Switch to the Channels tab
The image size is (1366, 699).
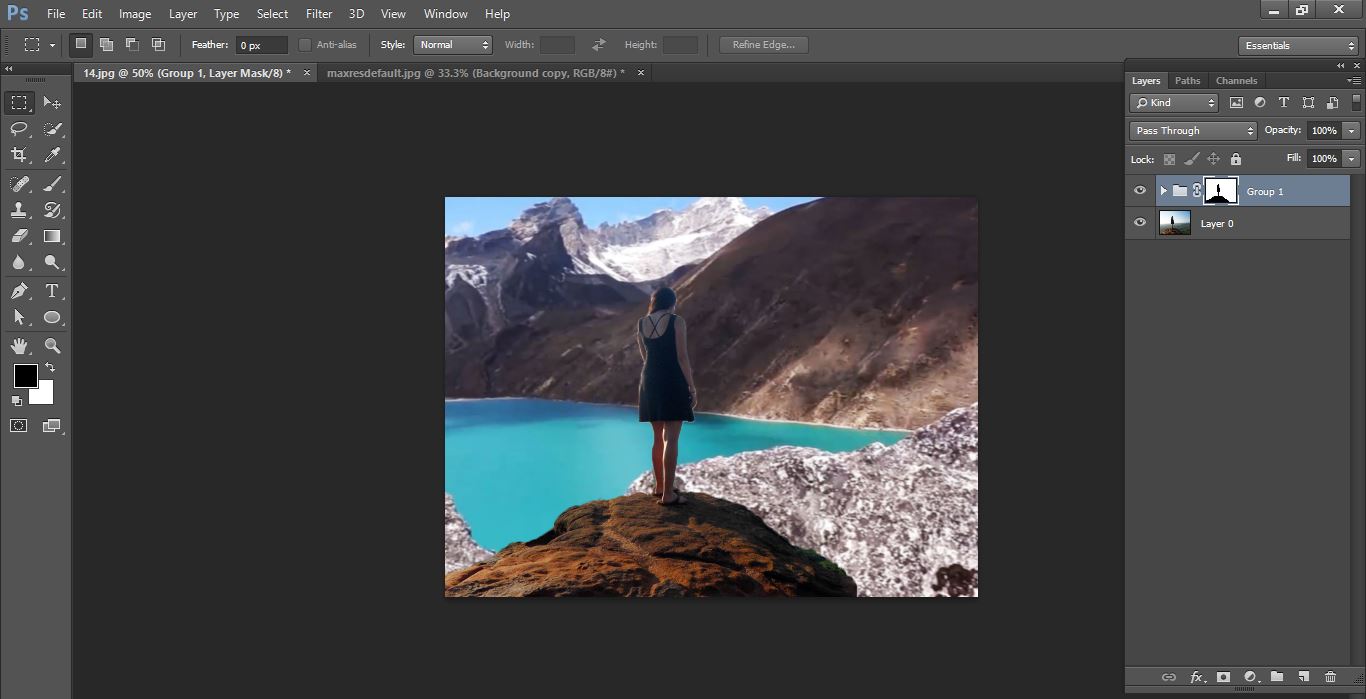click(x=1236, y=80)
